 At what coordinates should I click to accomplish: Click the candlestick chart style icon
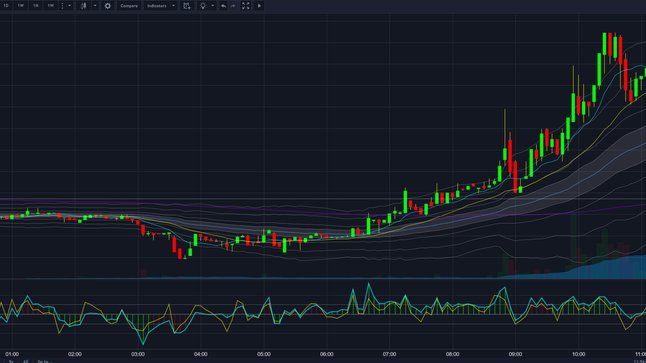[x=83, y=6]
